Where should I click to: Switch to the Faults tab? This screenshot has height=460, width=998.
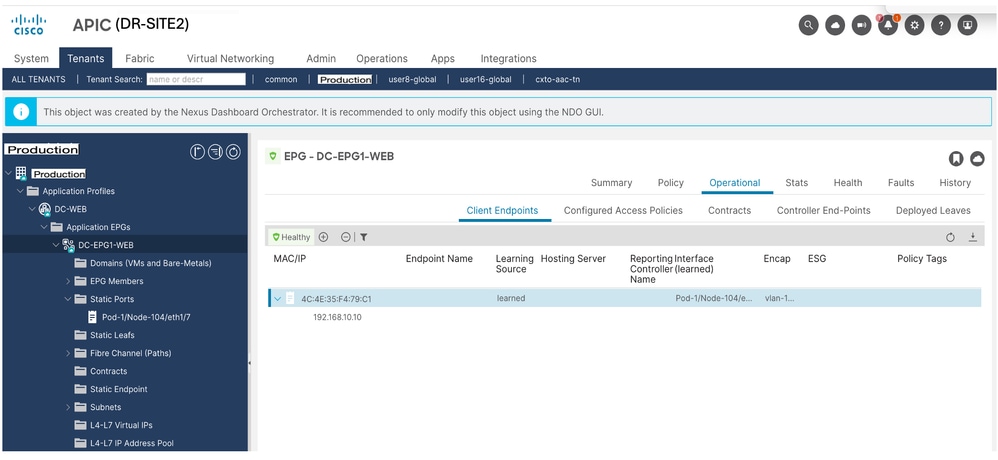[901, 183]
